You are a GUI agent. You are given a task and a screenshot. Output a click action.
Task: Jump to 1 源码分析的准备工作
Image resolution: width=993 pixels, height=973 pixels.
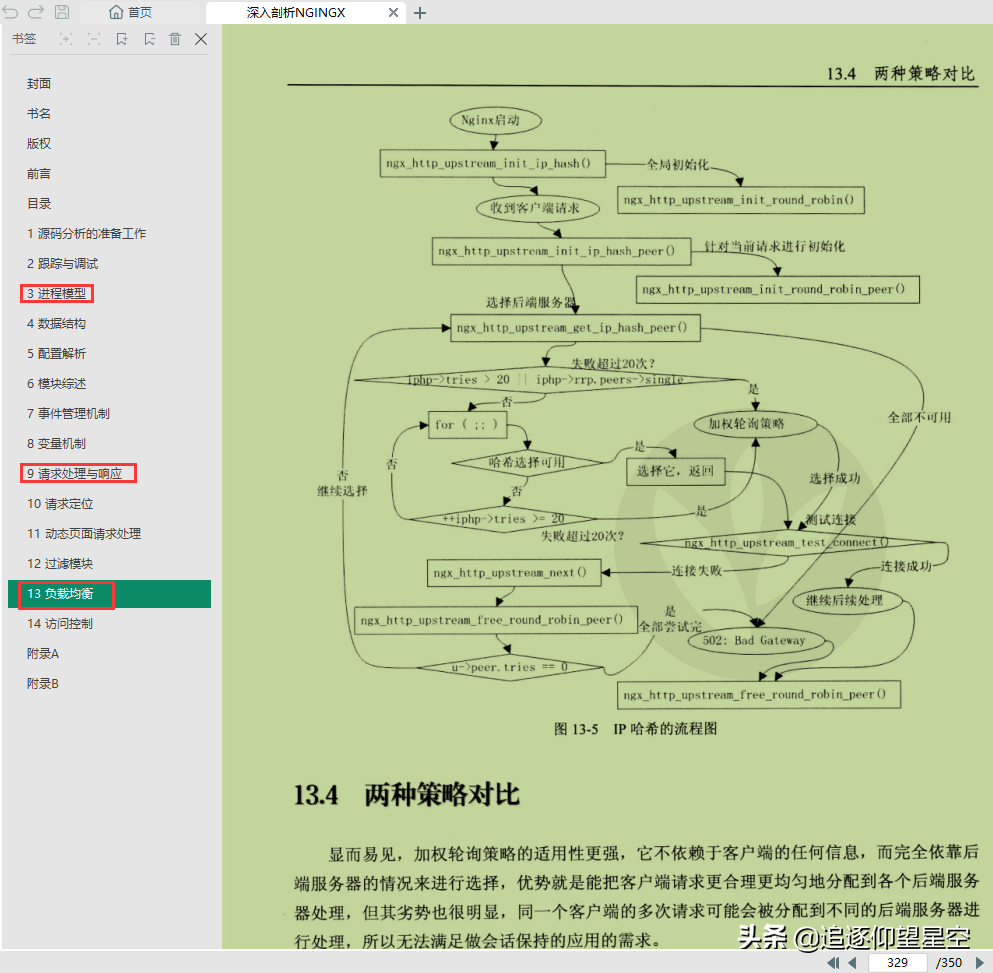coord(86,234)
